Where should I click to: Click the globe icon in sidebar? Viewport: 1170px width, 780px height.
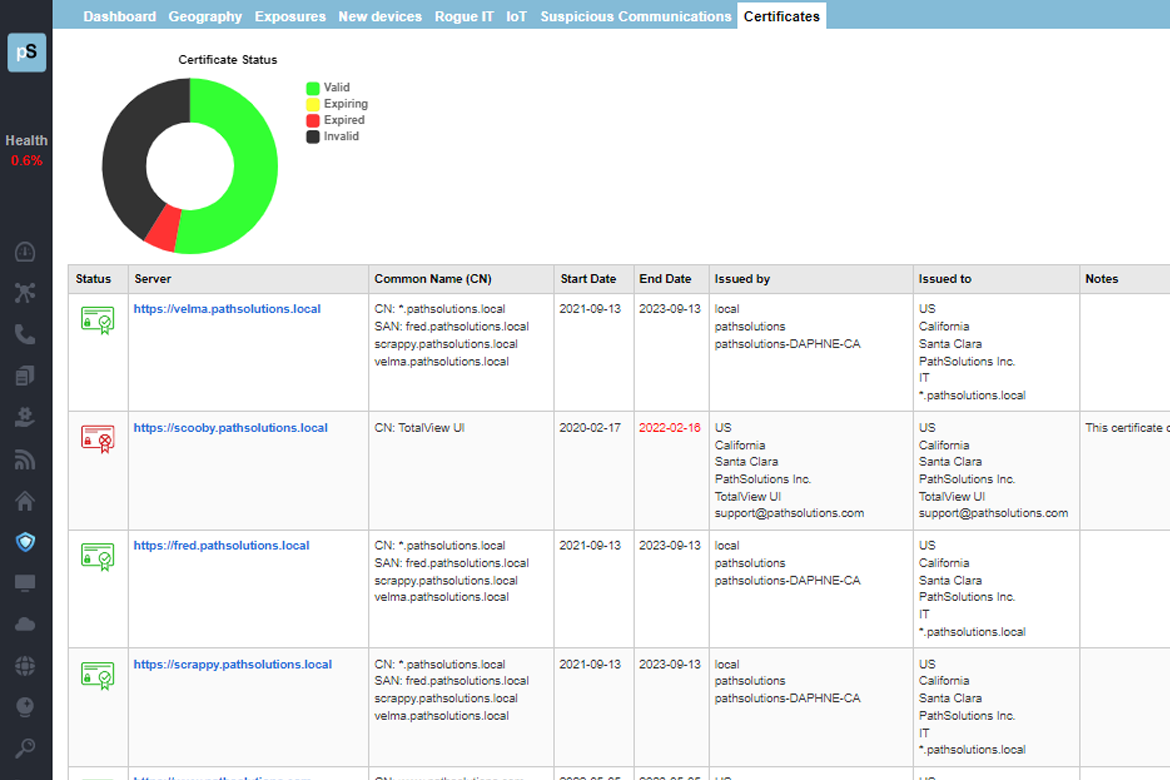click(25, 666)
